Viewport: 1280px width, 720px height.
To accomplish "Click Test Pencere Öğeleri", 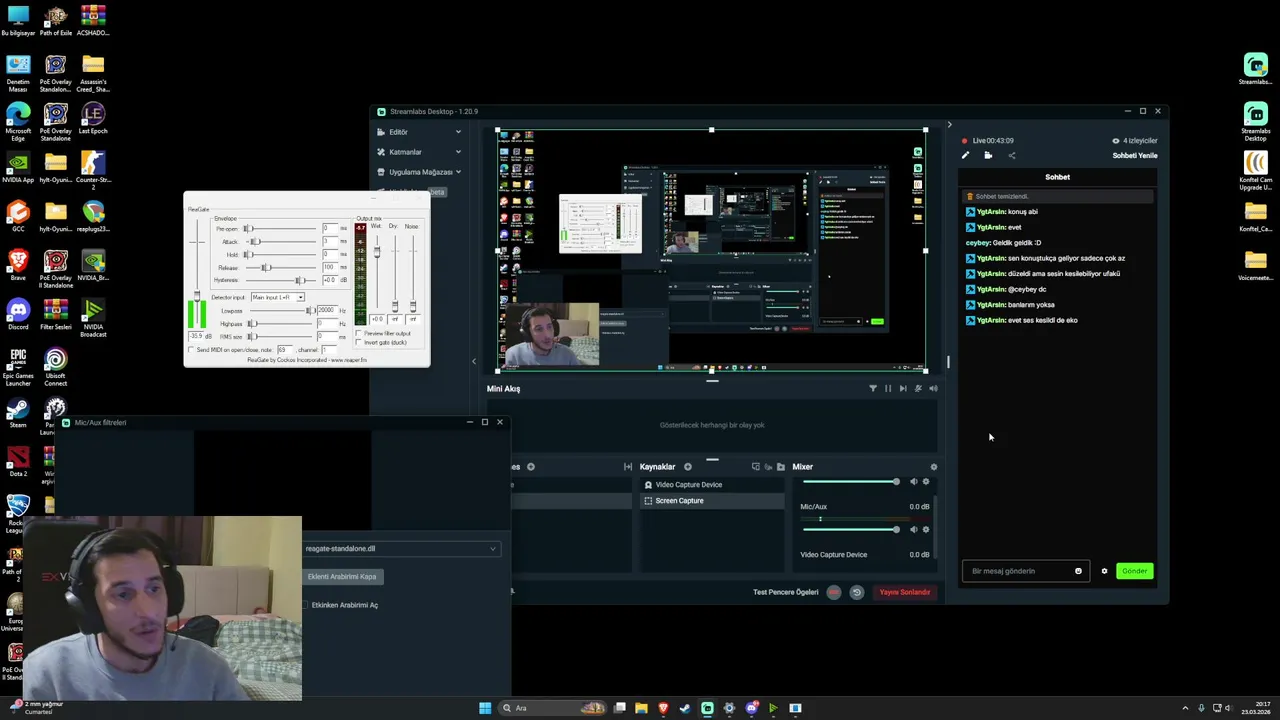I will (x=785, y=592).
